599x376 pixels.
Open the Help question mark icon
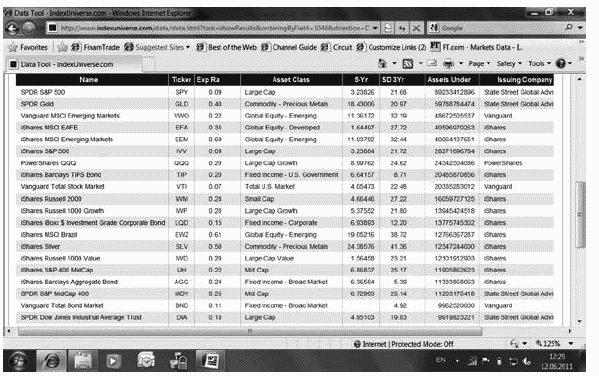pos(560,63)
